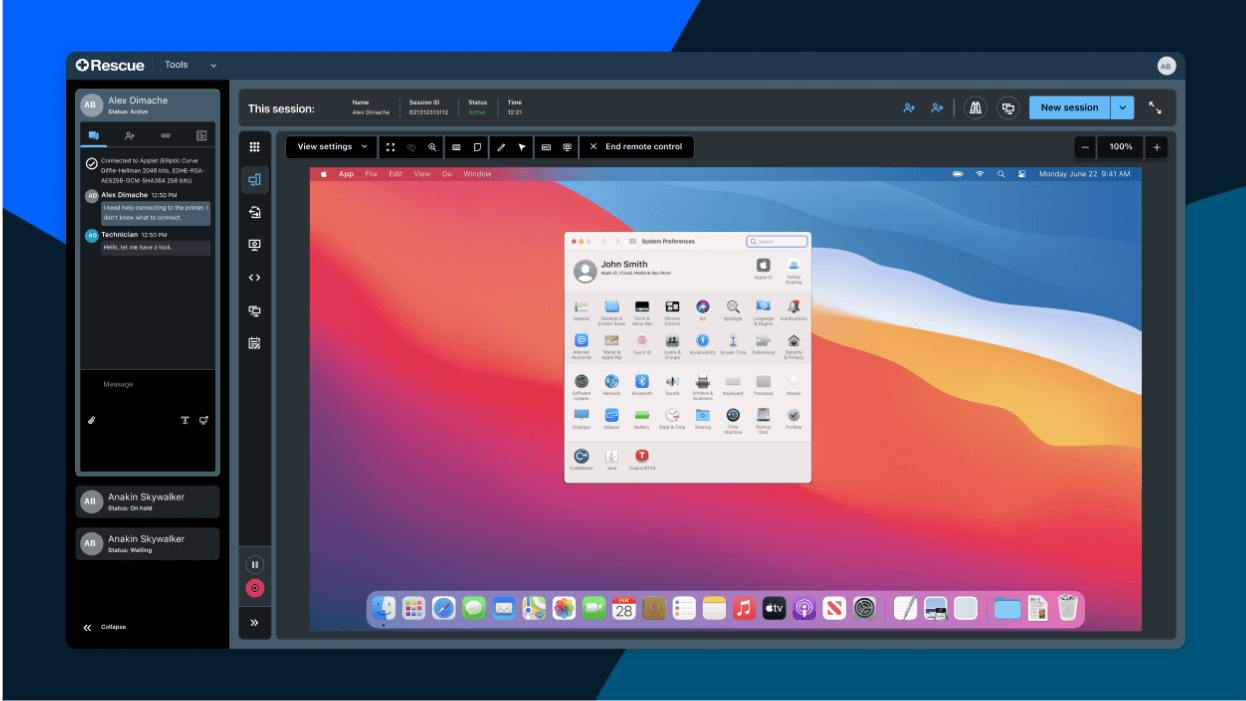Start a New session
The height and width of the screenshot is (701, 1246).
click(x=1069, y=107)
